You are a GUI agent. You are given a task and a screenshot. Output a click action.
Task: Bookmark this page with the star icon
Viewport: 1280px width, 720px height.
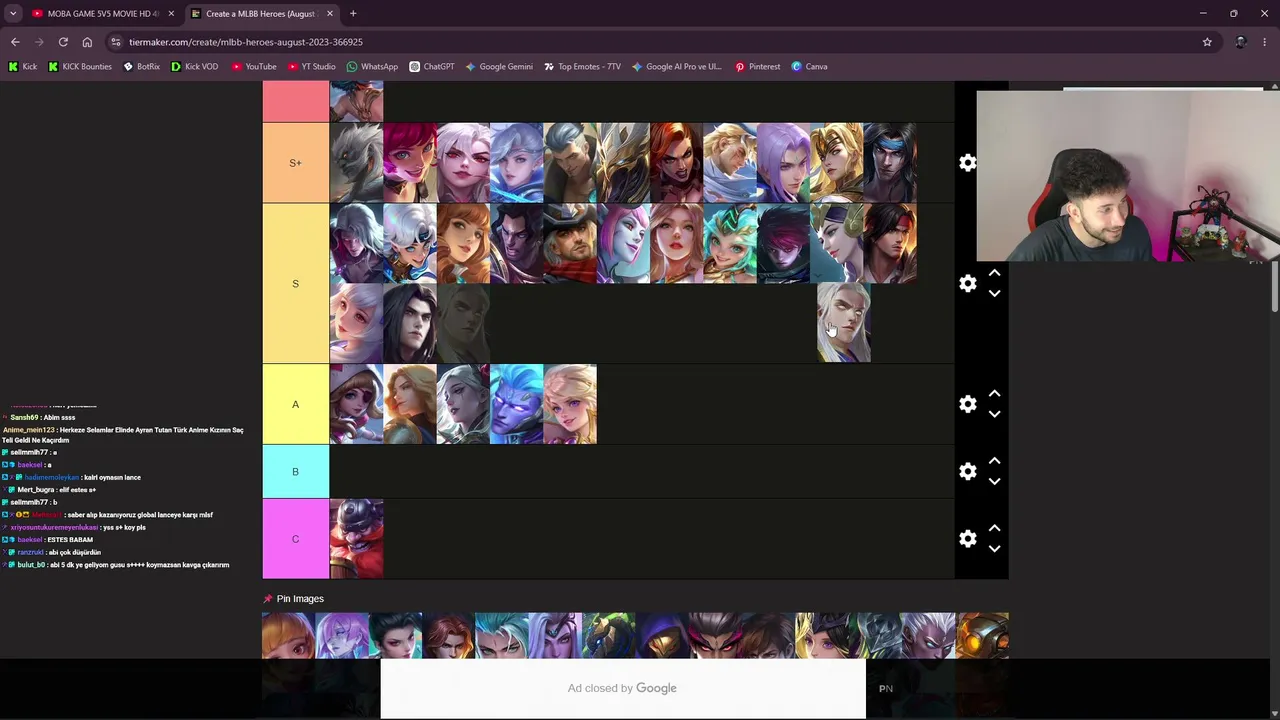pos(1207,42)
